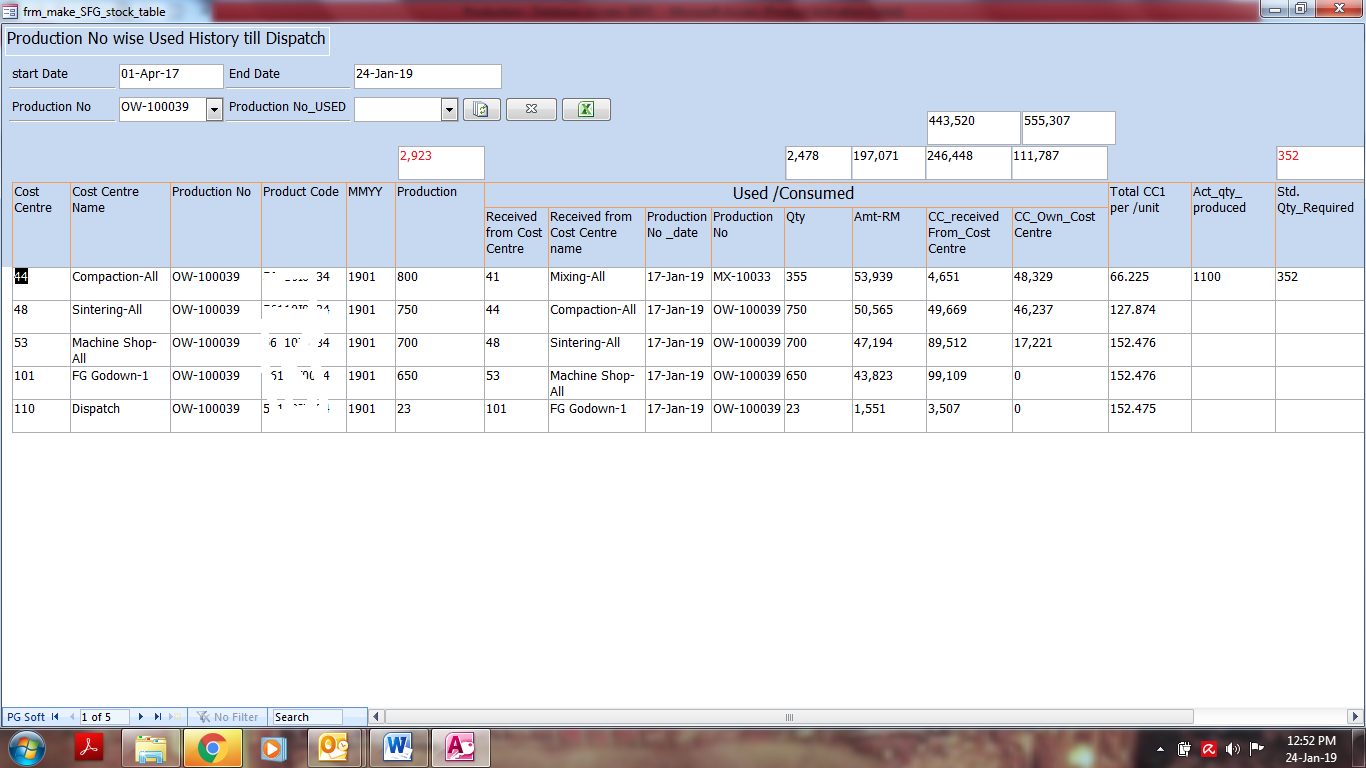
Task: Click the Show Desktop button beside the clock
Action: [1358, 749]
